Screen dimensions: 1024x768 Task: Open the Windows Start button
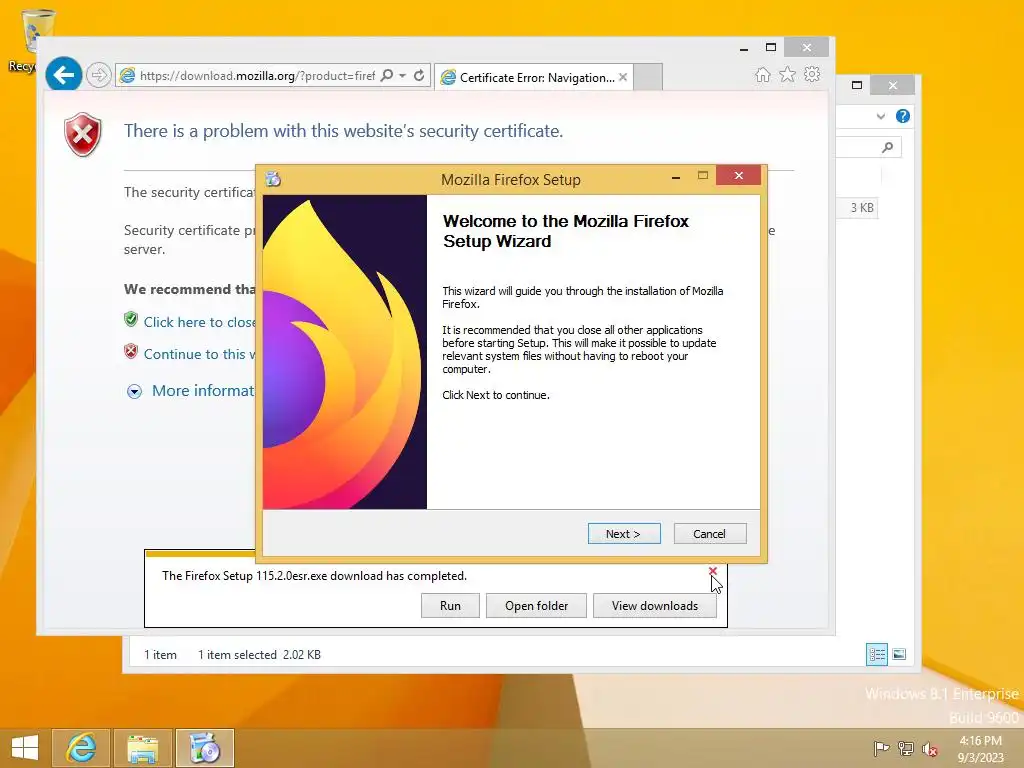click(25, 748)
